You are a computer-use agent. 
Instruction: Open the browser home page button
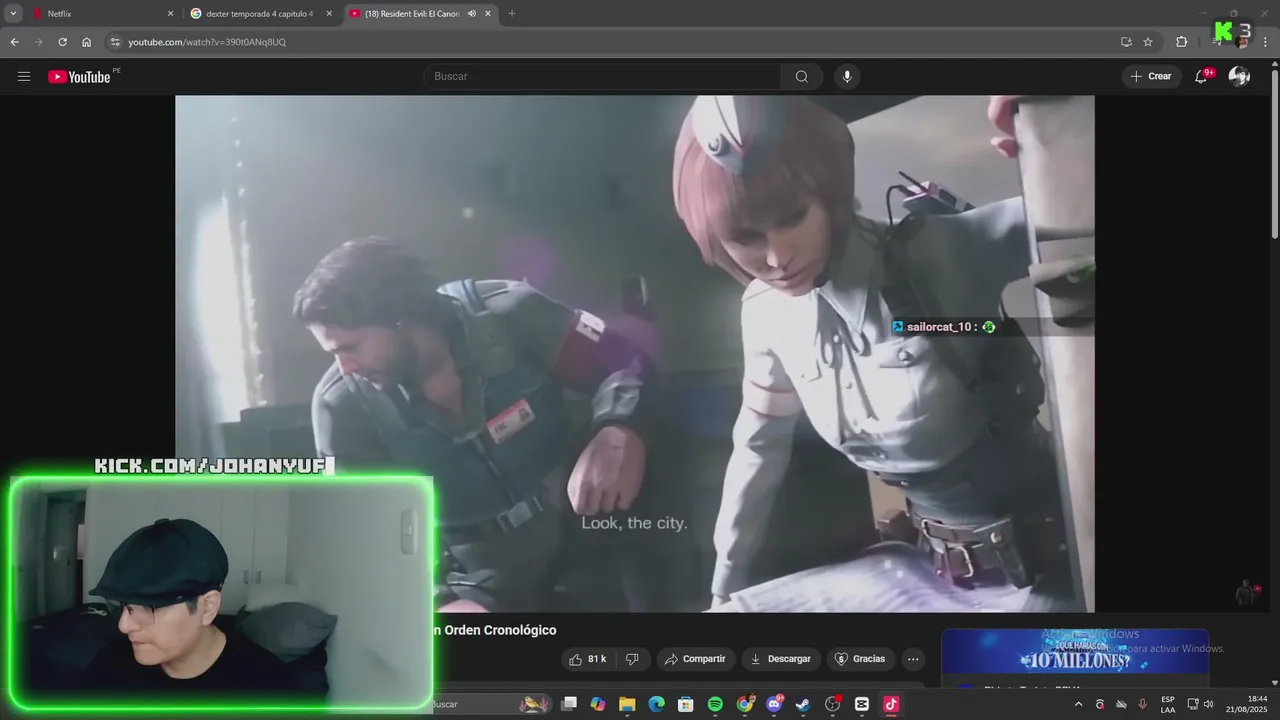click(87, 42)
